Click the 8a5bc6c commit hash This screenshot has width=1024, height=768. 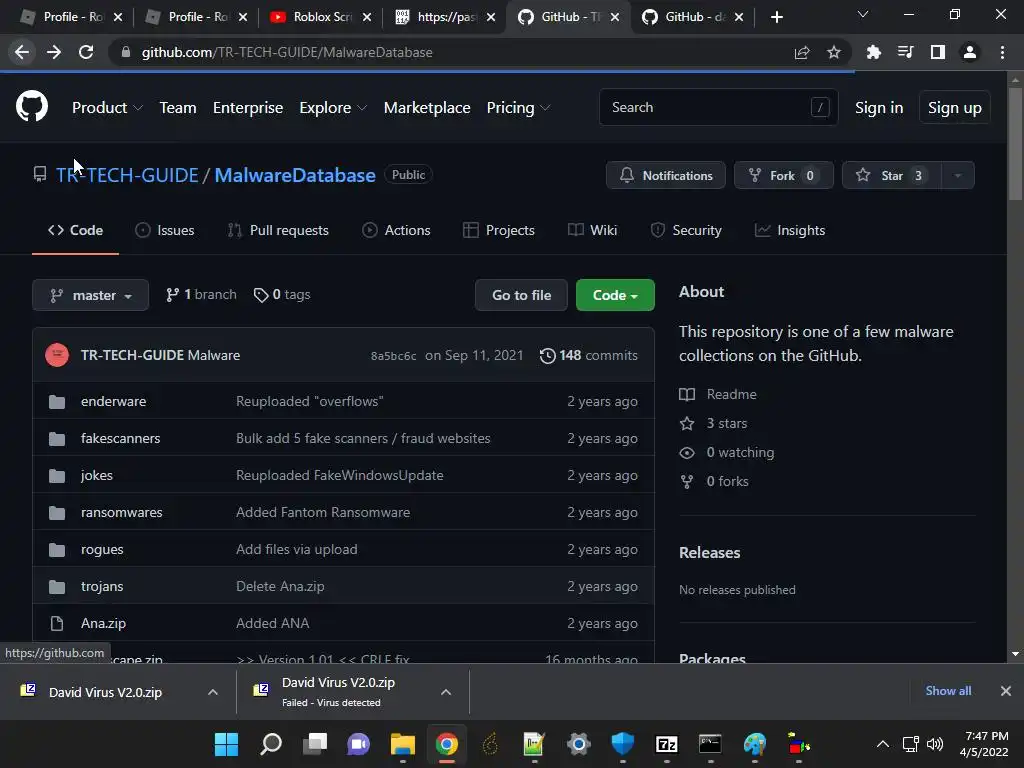tap(393, 356)
